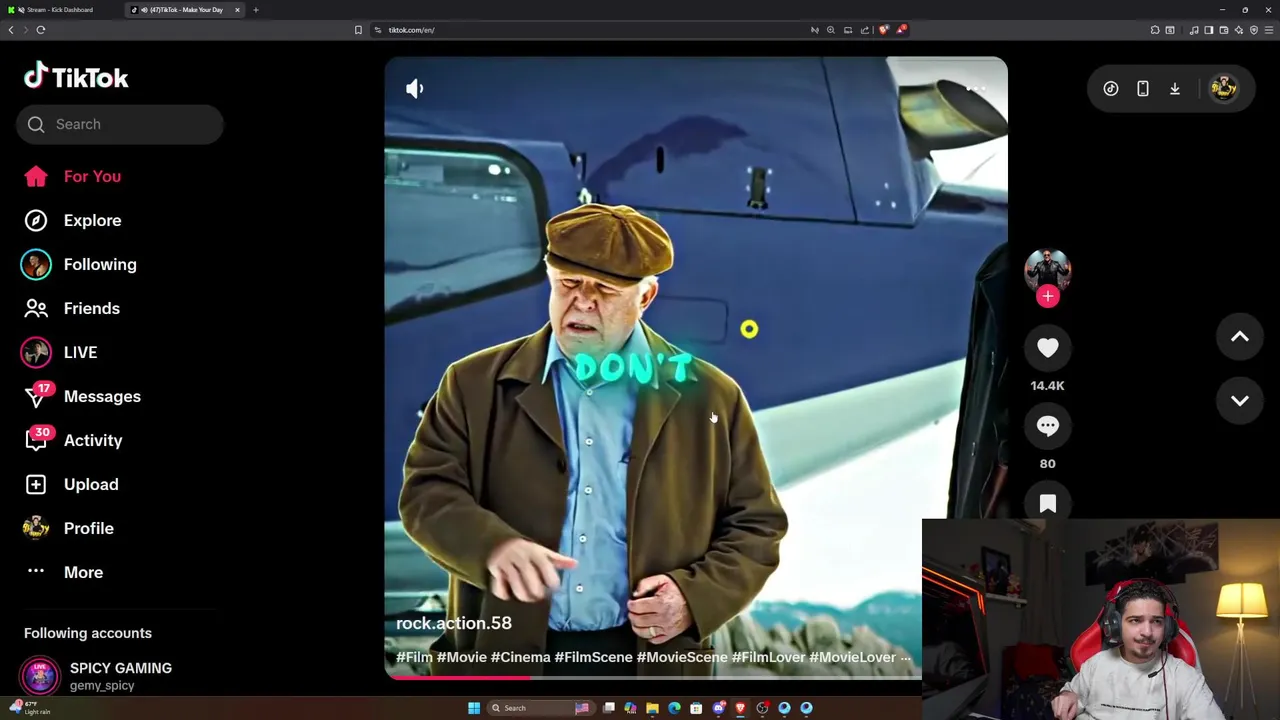Mute the TikTok video sound

coord(415,88)
